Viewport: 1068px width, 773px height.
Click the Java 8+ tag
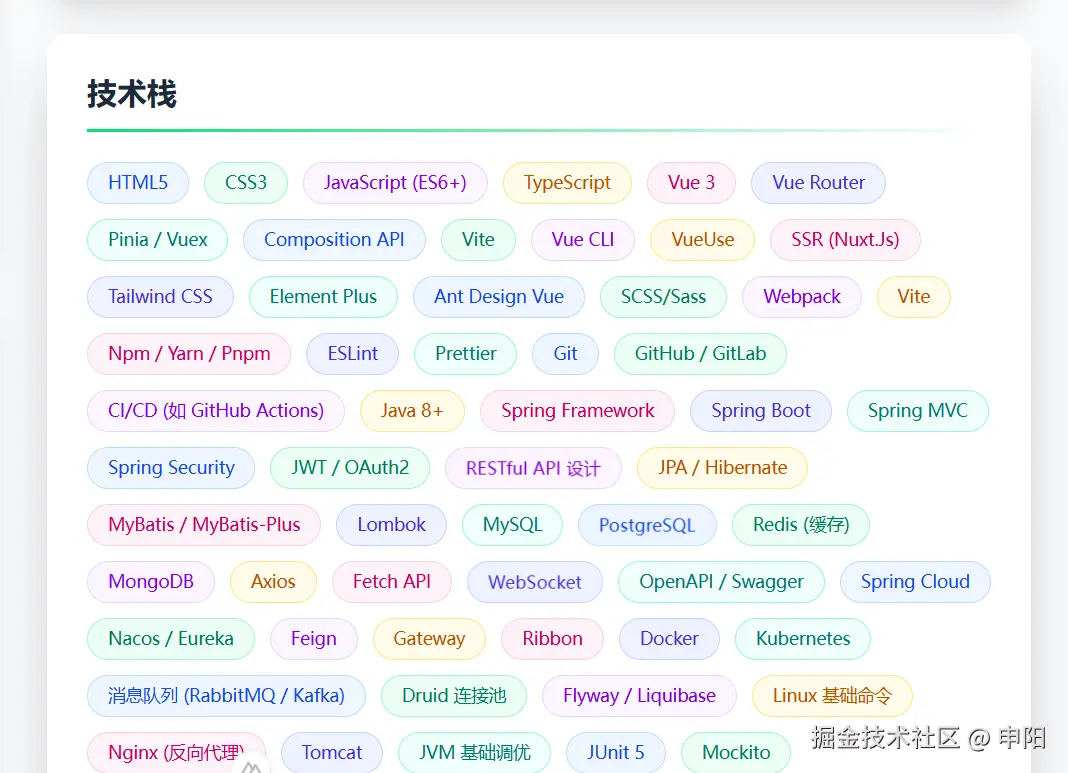(x=412, y=411)
